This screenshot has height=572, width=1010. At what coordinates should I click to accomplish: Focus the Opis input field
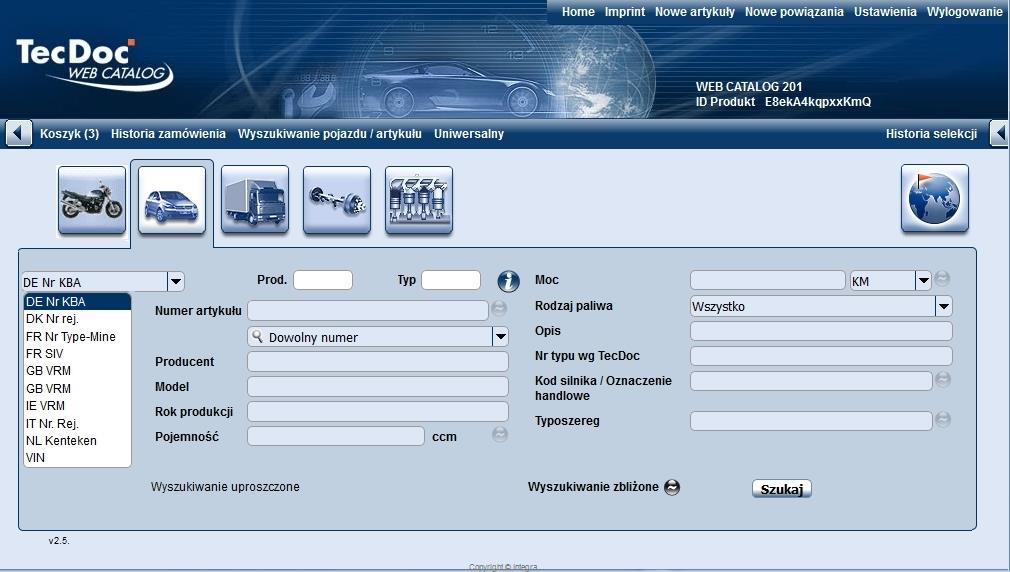click(821, 331)
